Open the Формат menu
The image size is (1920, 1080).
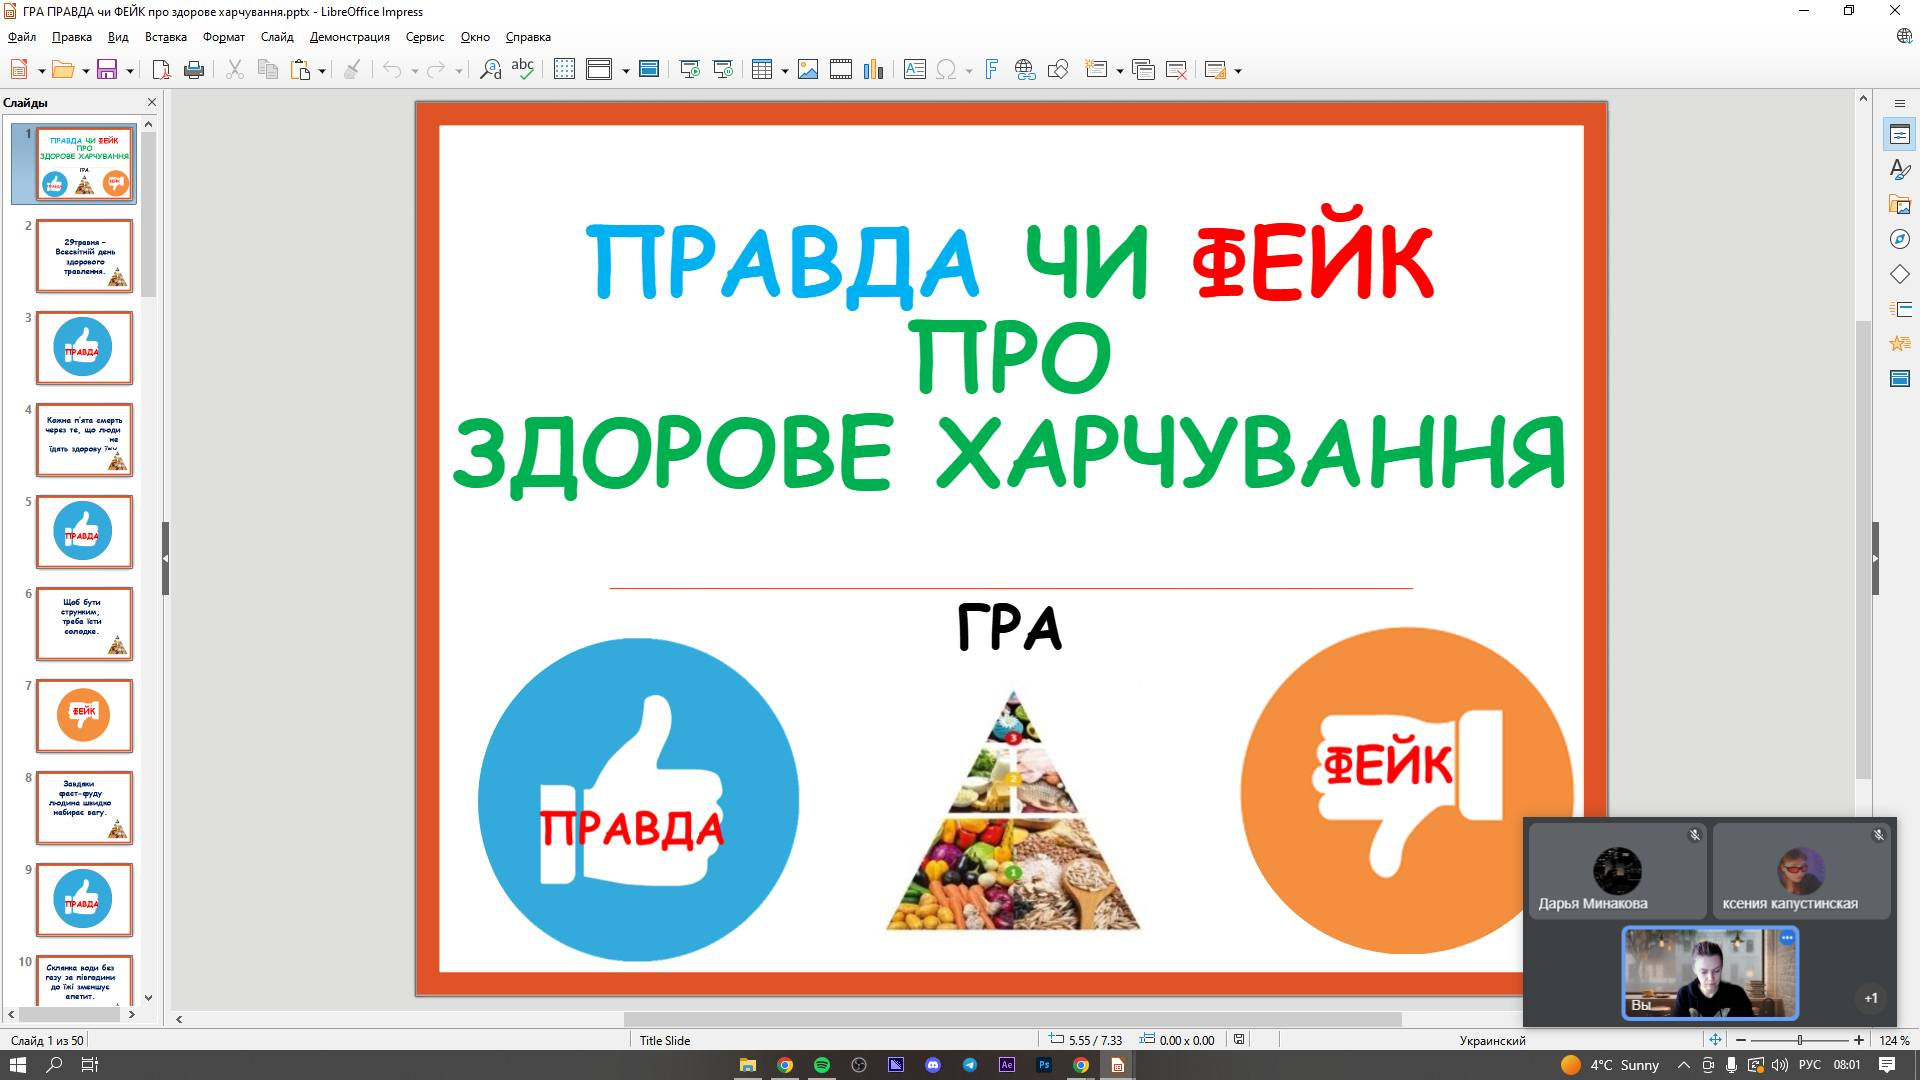[224, 37]
